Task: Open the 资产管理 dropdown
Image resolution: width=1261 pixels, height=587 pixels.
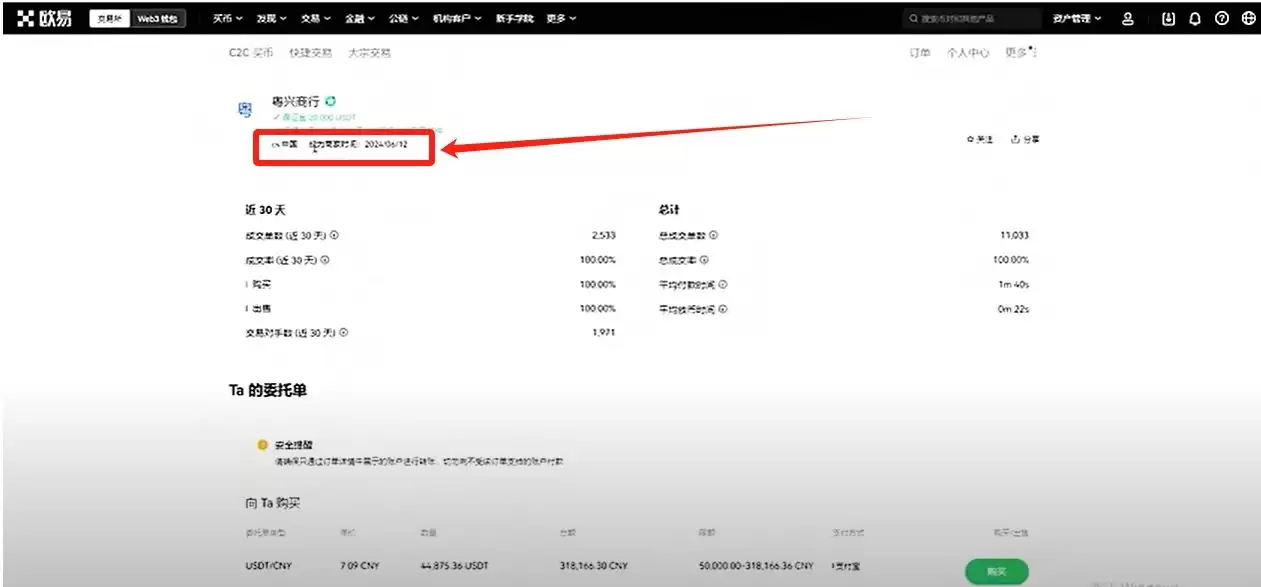Action: coord(1074,18)
